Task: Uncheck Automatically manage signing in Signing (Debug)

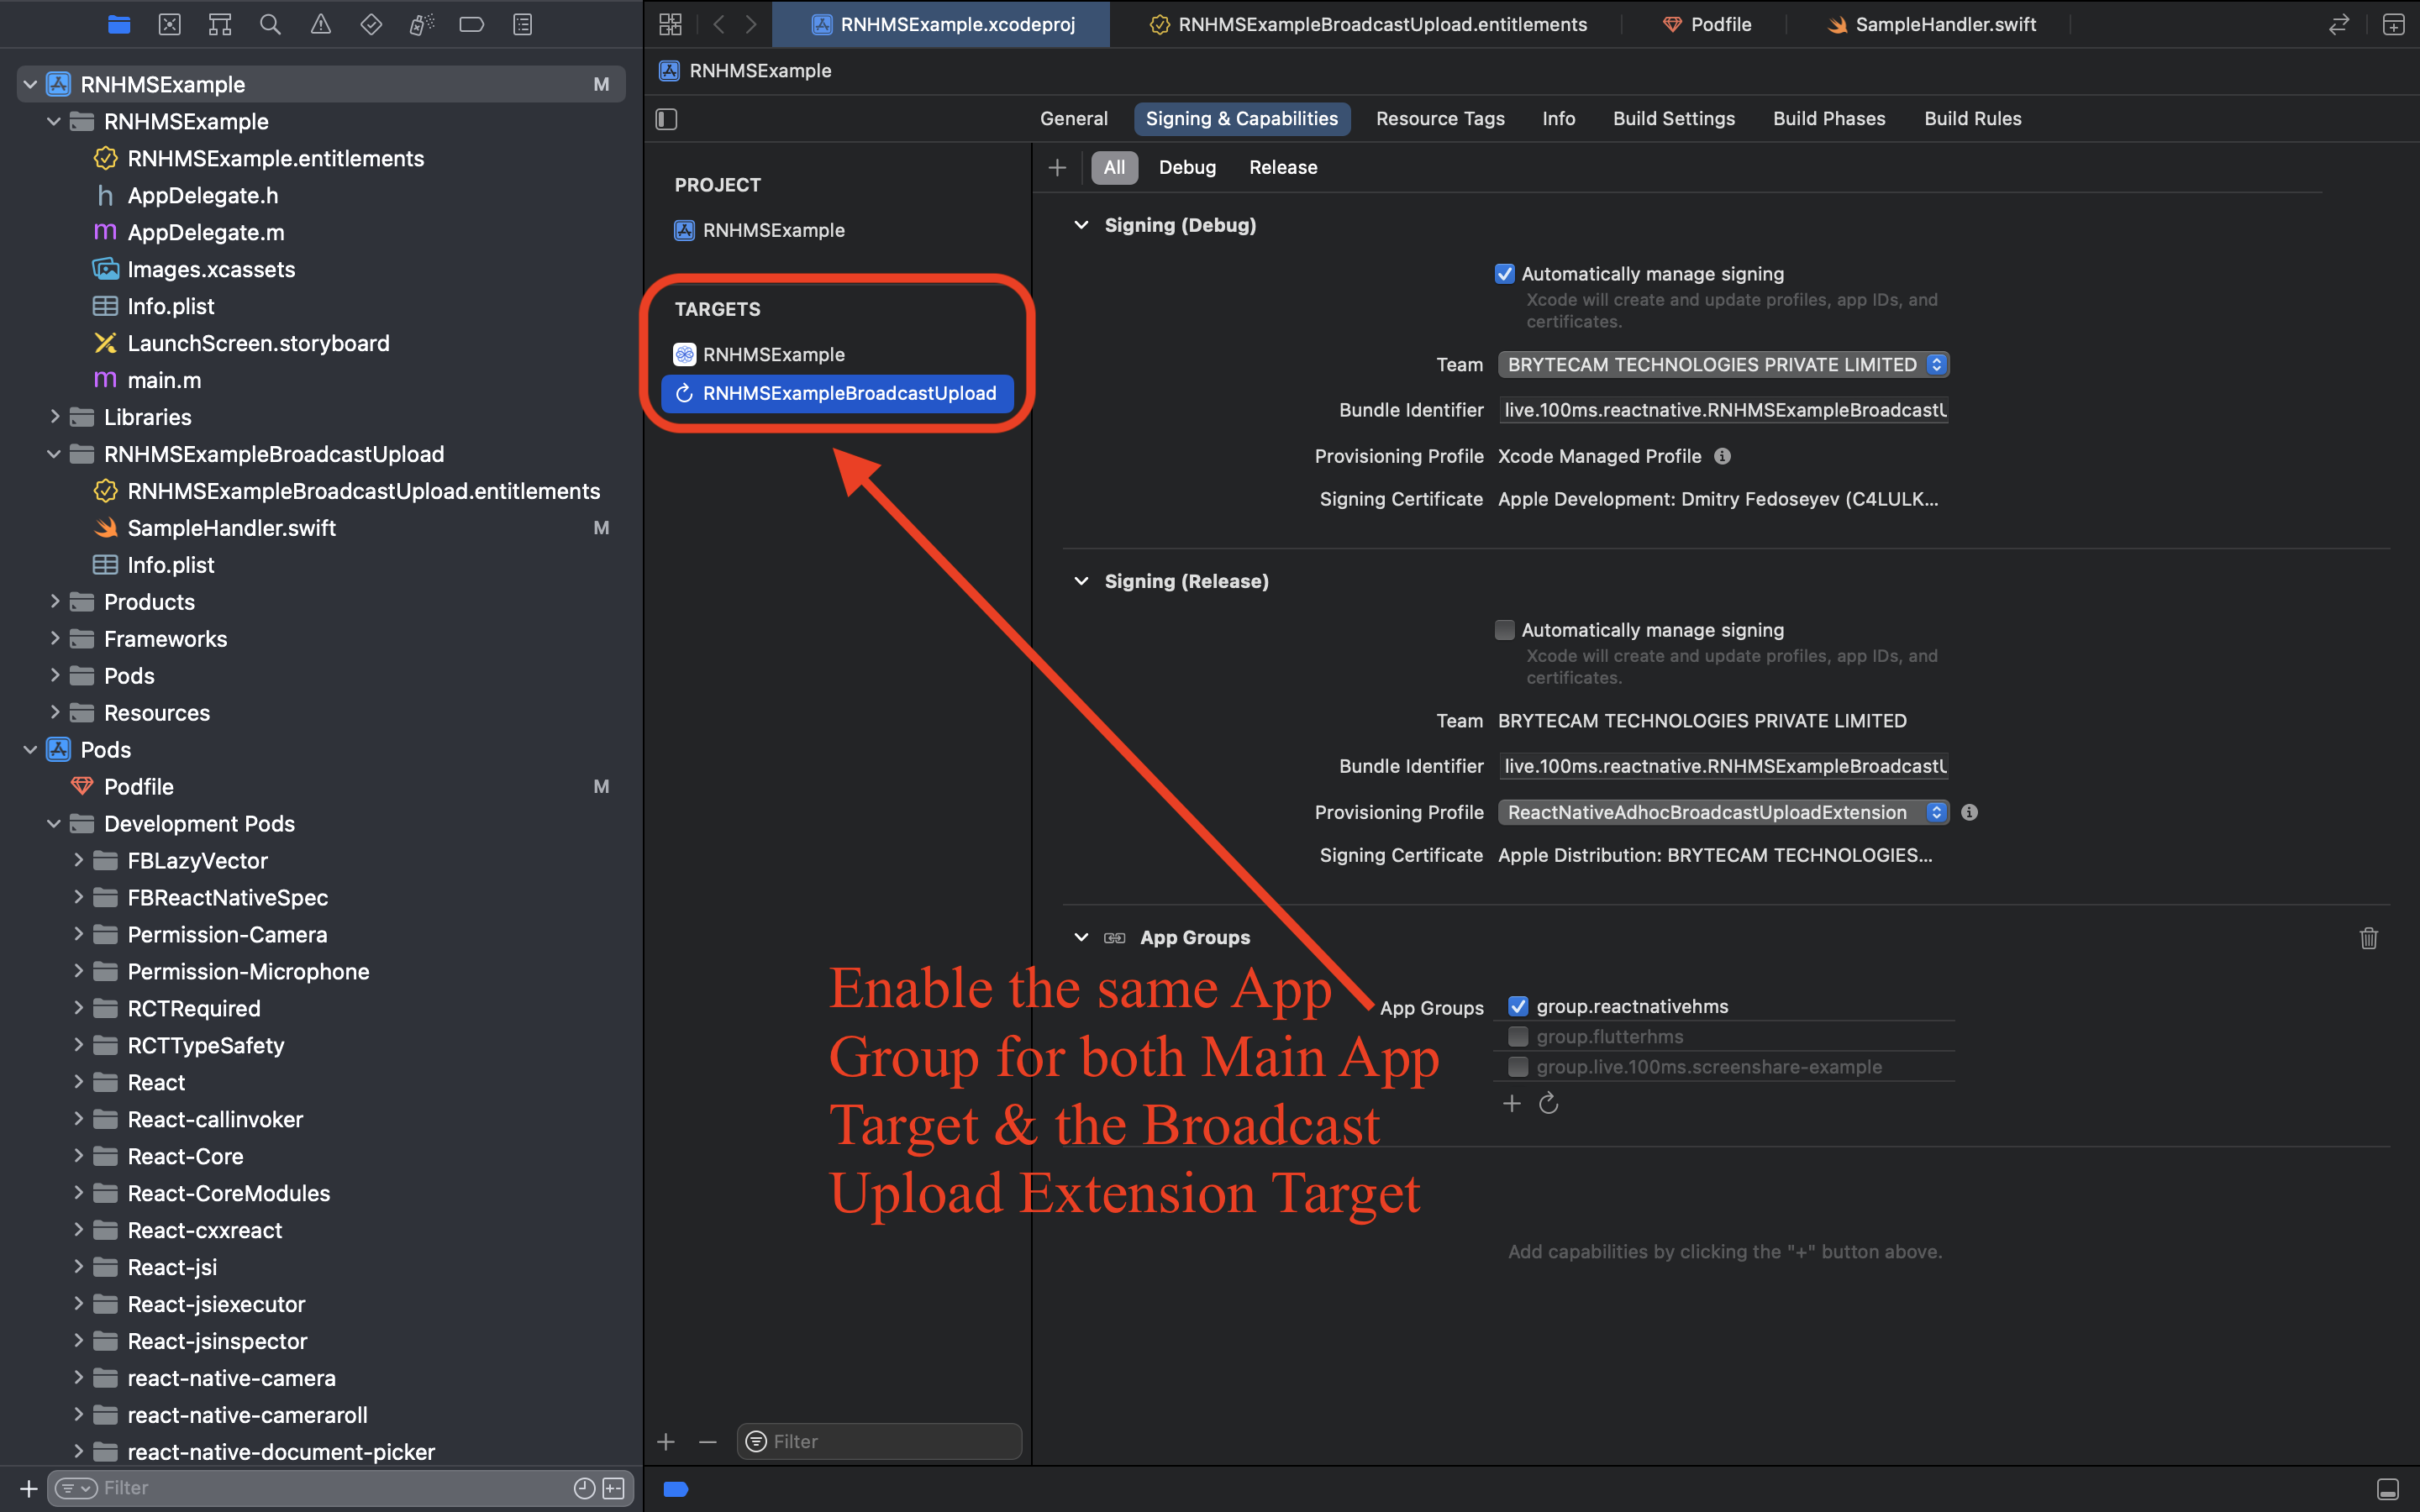Action: pos(1505,273)
